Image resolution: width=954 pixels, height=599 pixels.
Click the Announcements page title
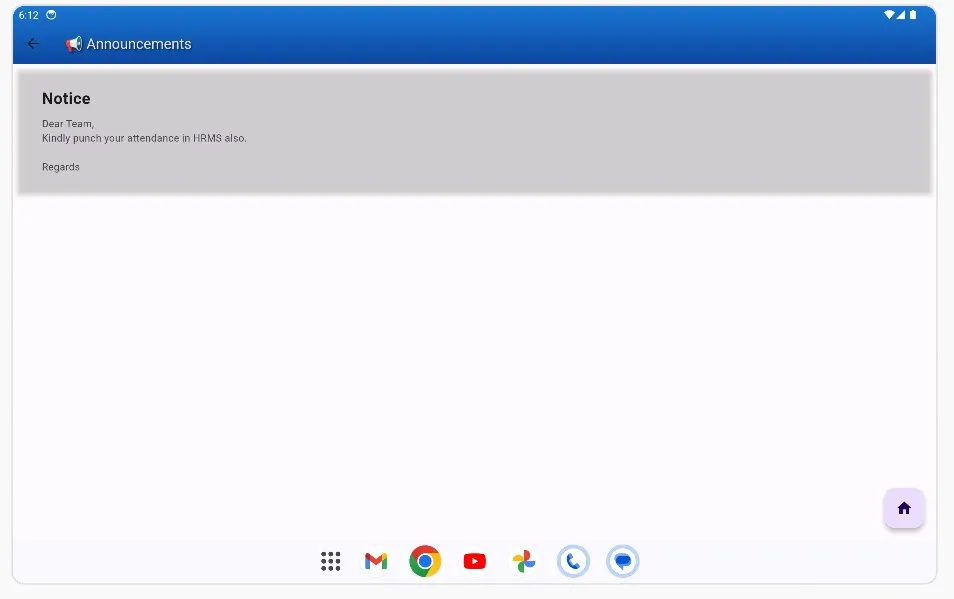click(139, 44)
